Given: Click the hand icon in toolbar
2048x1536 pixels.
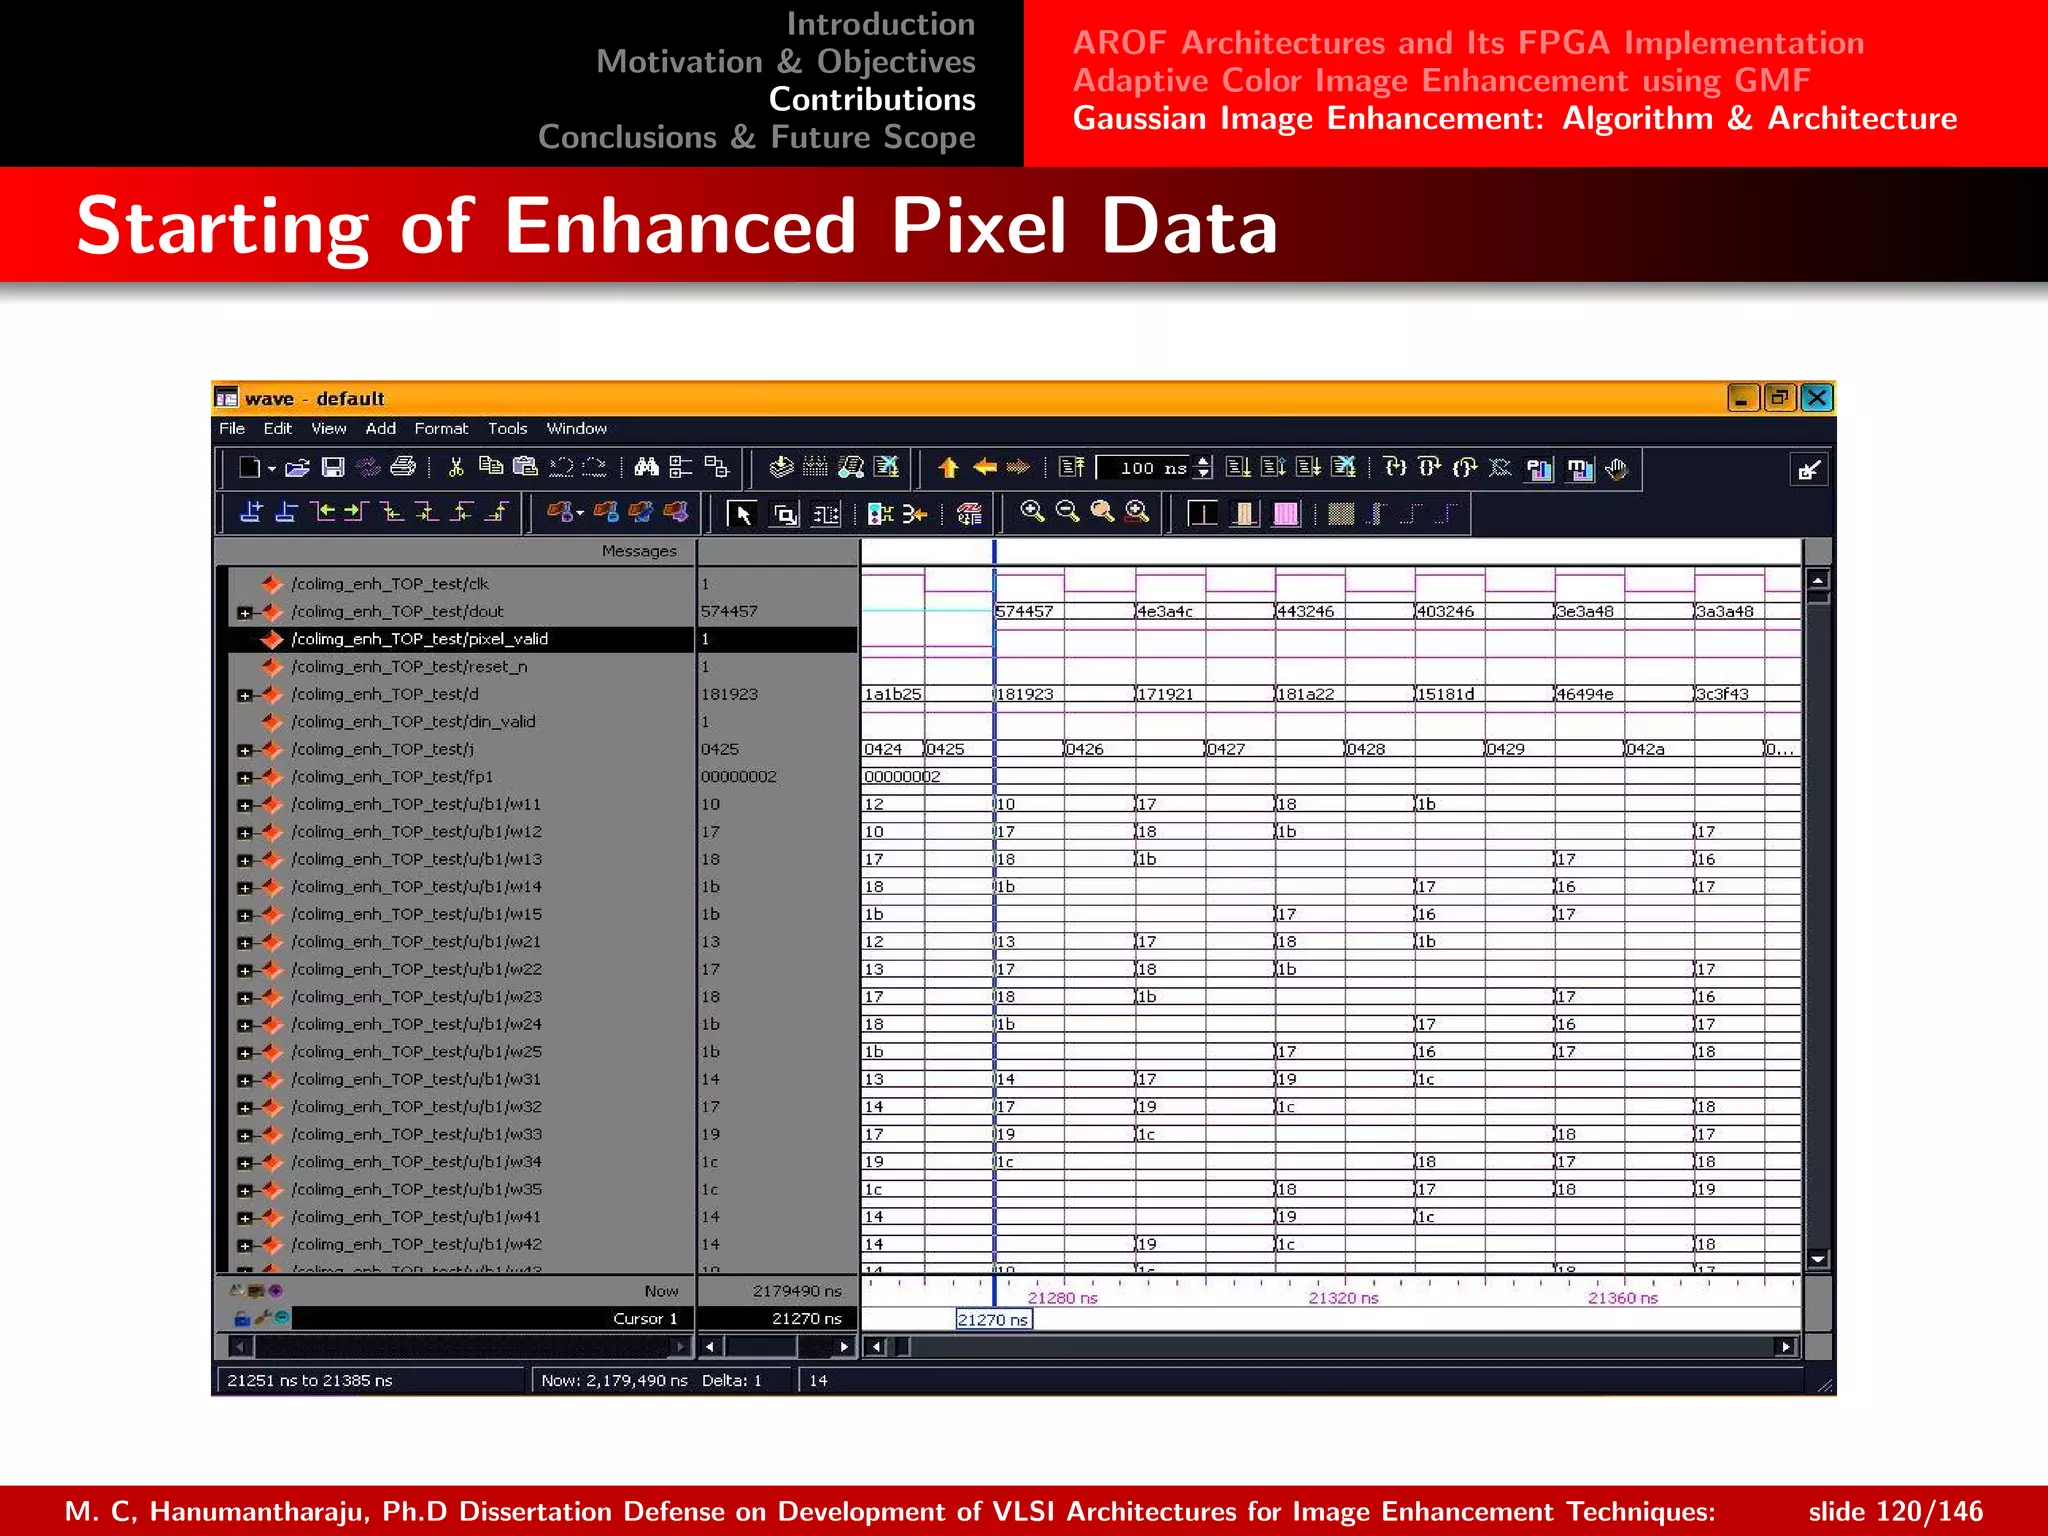Looking at the screenshot, I should pos(1617,468).
